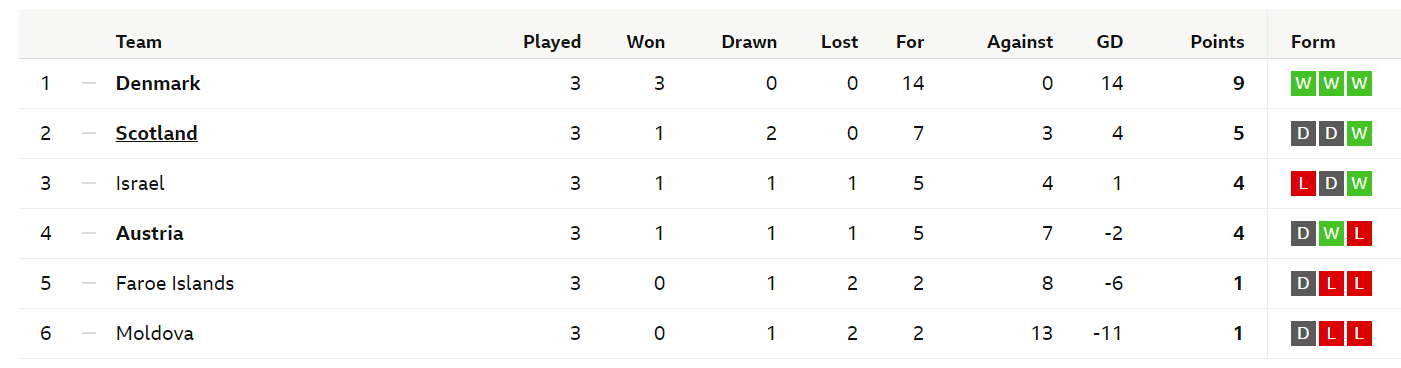The width and height of the screenshot is (1401, 368).
Task: Click Austria's green W form badge
Action: 1331,234
